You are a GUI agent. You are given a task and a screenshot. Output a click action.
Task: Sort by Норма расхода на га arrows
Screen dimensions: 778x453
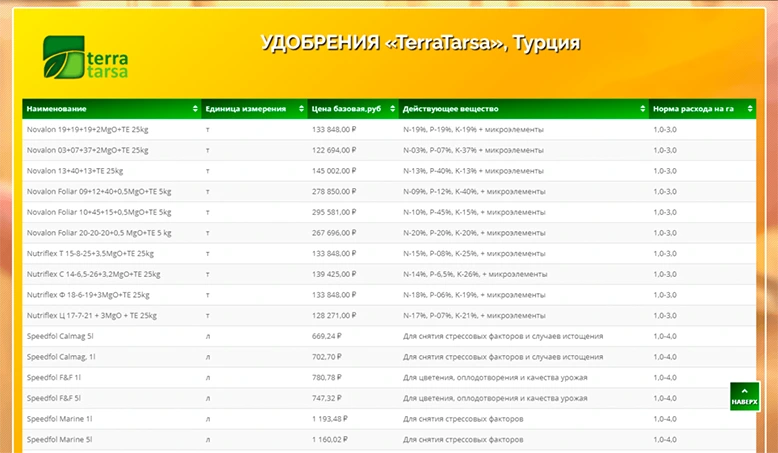tap(750, 109)
